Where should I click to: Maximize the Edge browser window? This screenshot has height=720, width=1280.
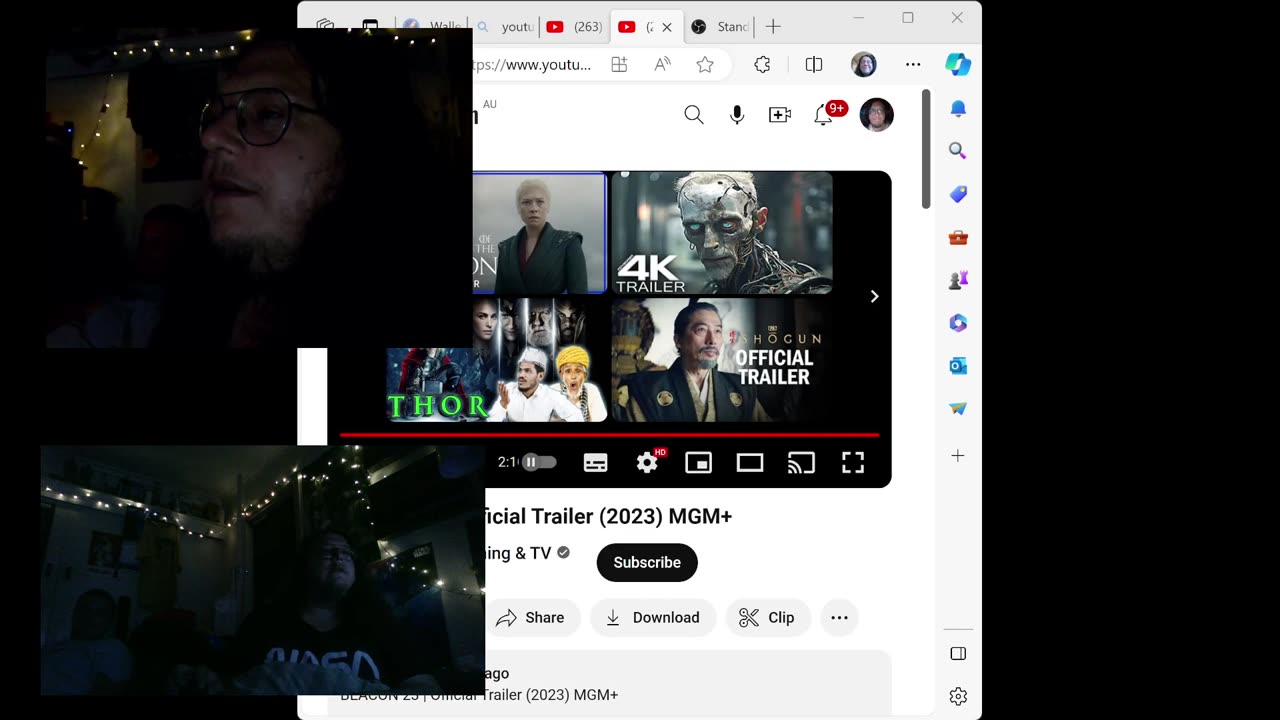pos(908,18)
